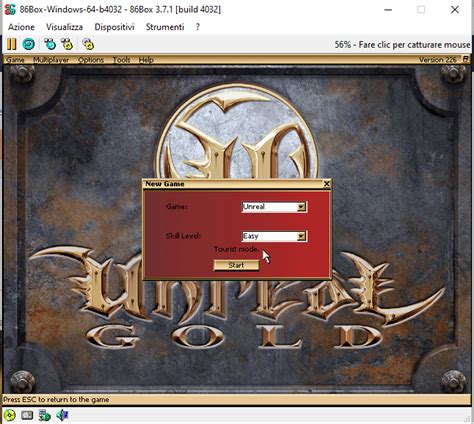Open the Visualizza menu
This screenshot has height=424, width=474.
coord(64,27)
